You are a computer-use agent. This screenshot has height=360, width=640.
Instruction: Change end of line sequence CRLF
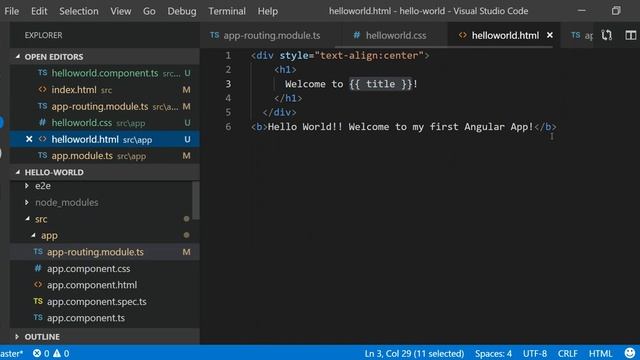click(x=568, y=353)
